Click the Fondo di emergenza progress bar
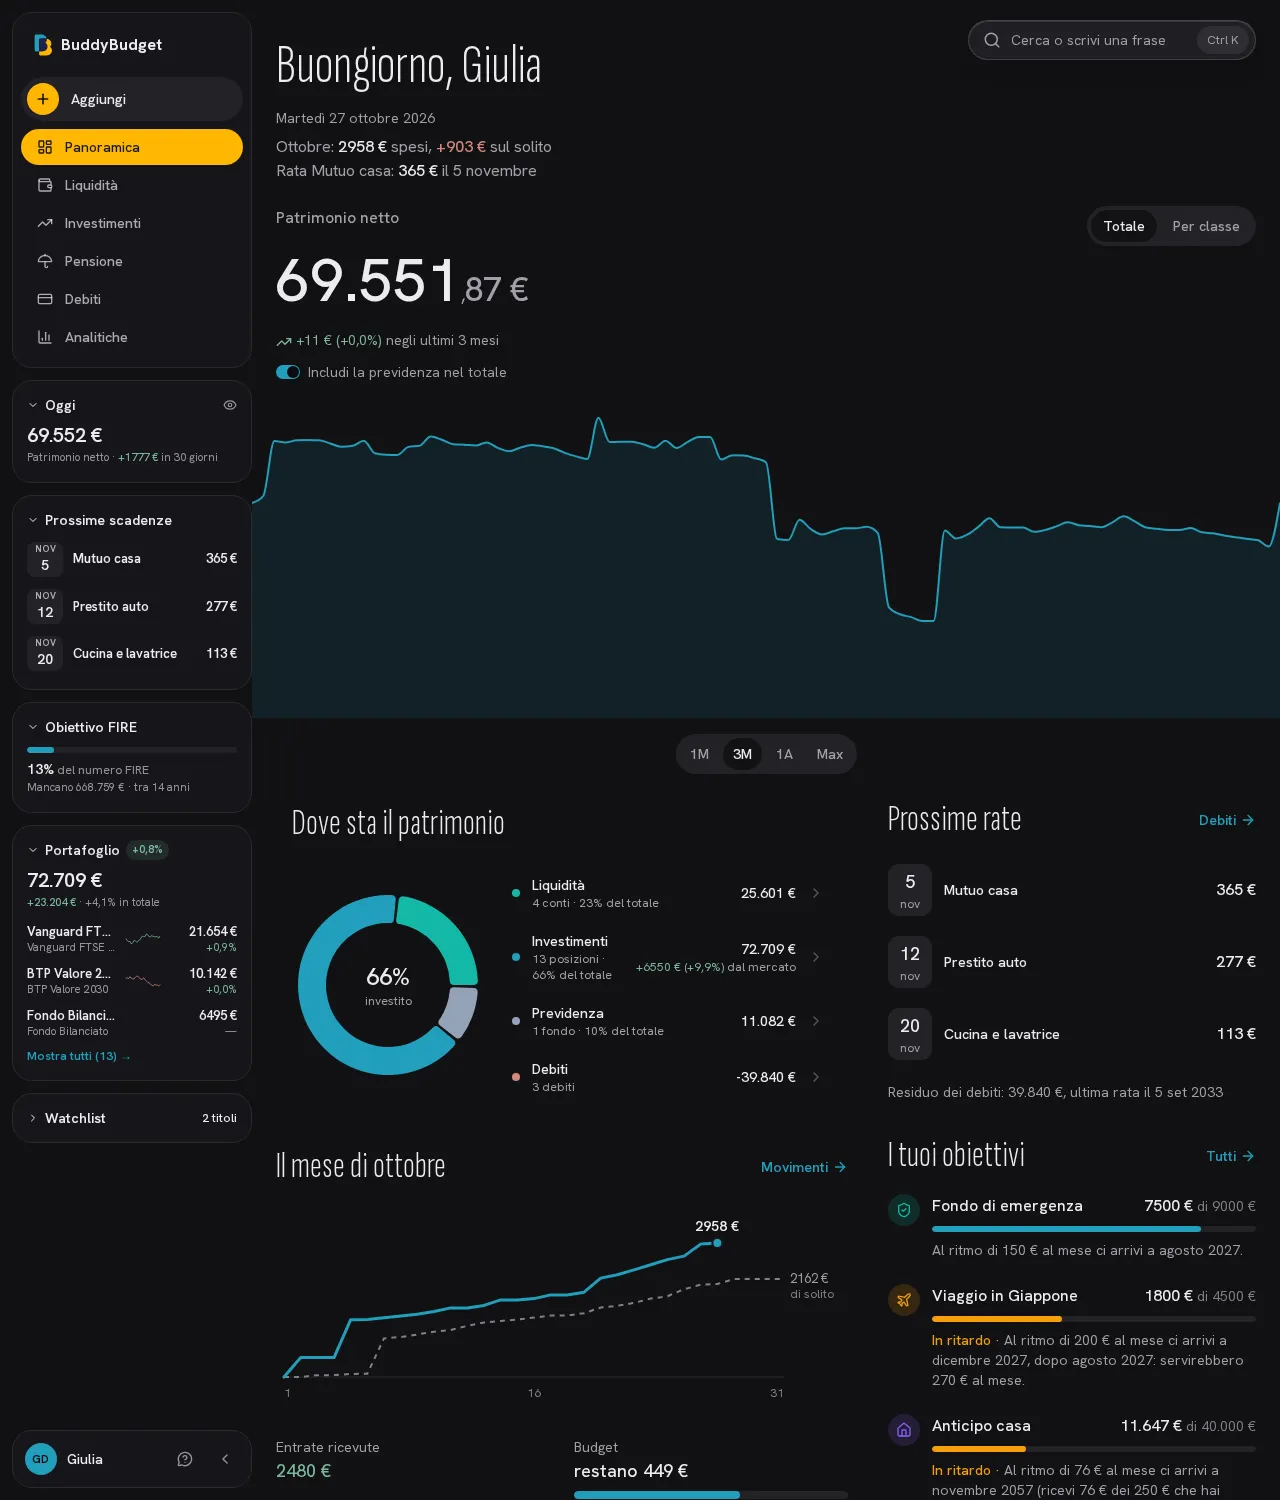This screenshot has height=1500, width=1280. [1094, 1229]
